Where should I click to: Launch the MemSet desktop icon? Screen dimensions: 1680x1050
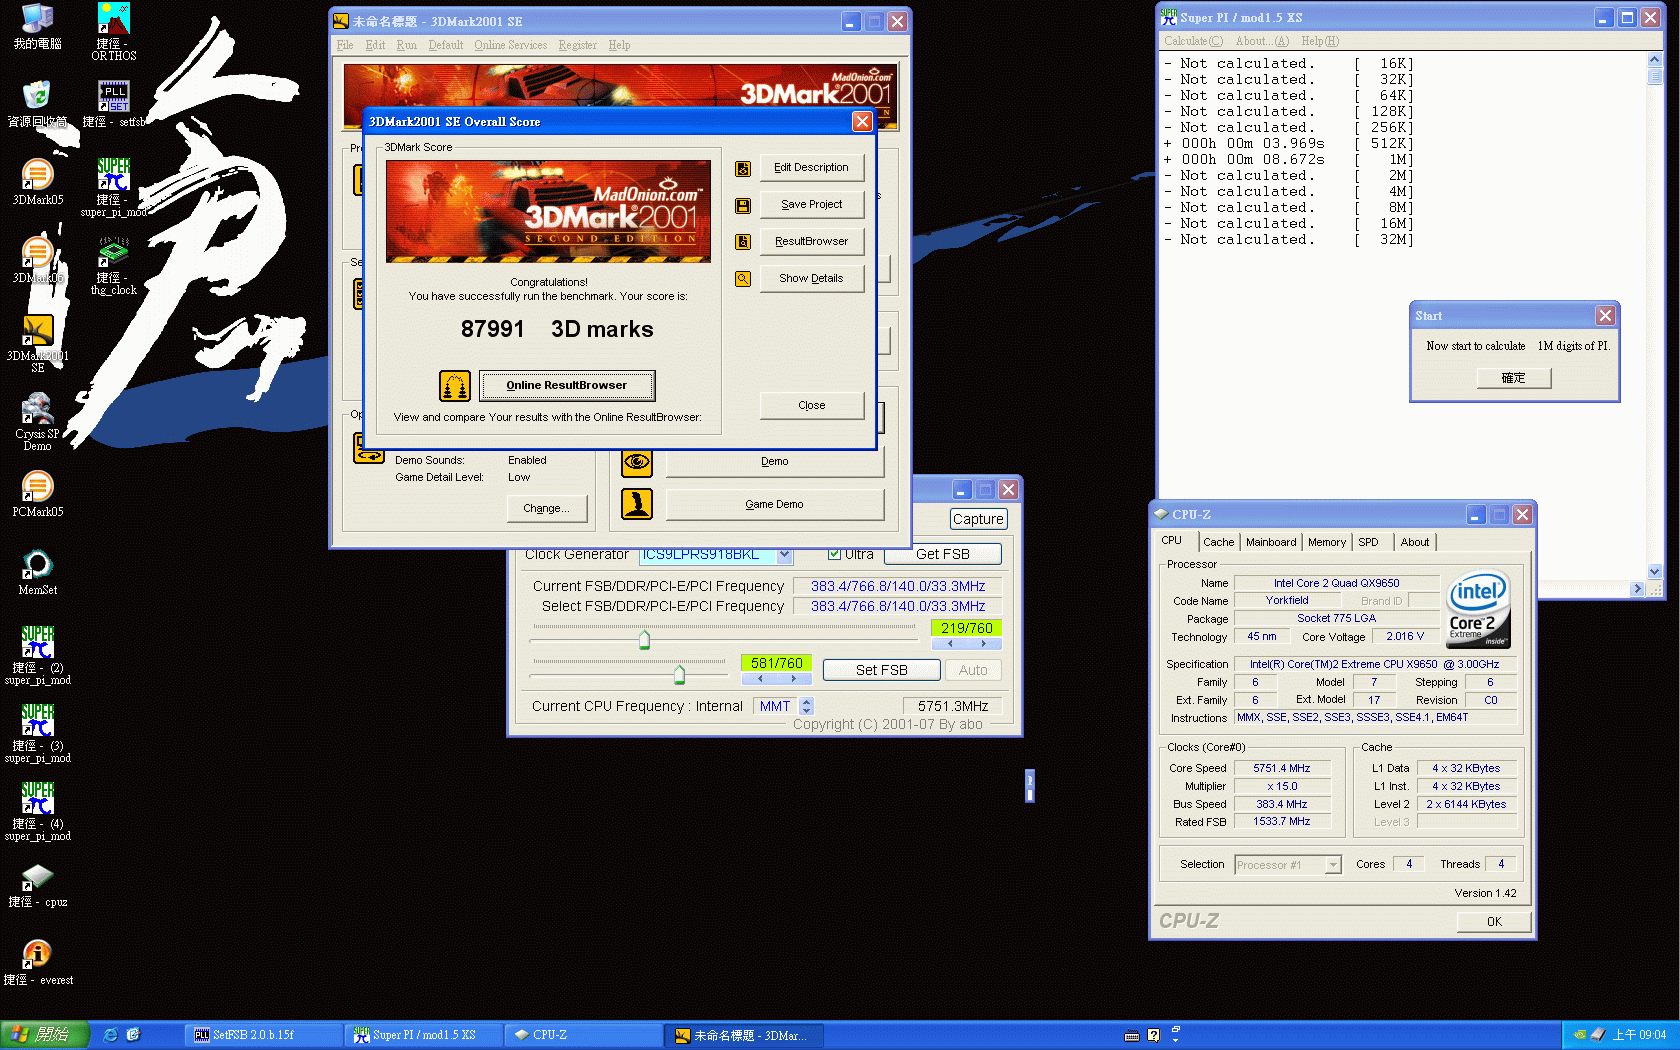coord(37,572)
